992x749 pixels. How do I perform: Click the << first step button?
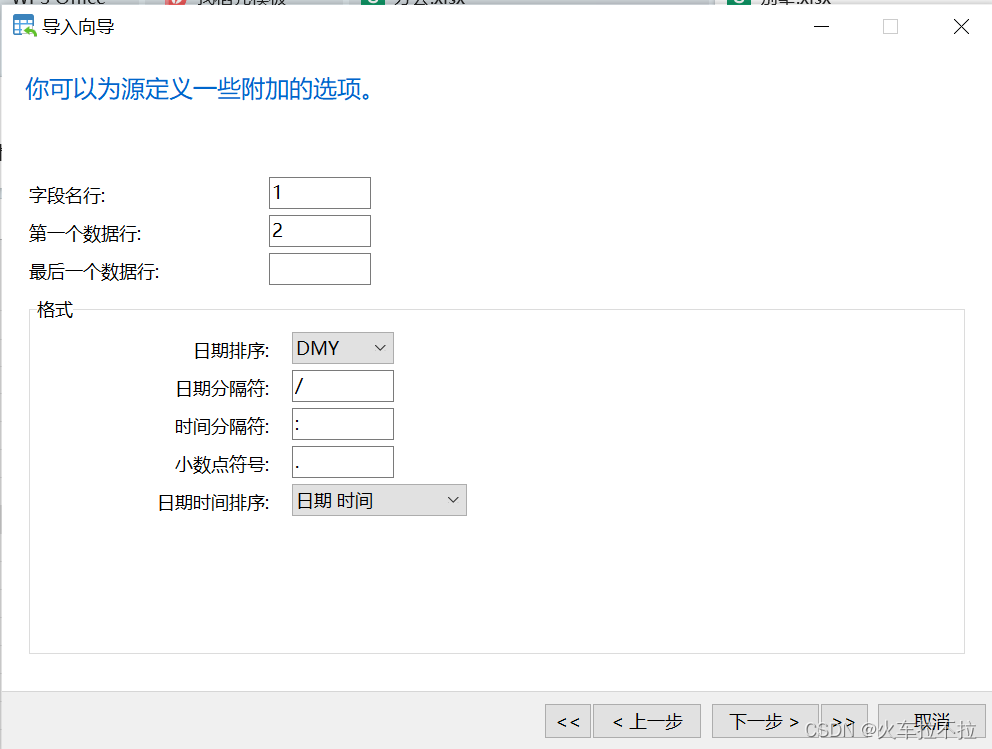coord(567,721)
